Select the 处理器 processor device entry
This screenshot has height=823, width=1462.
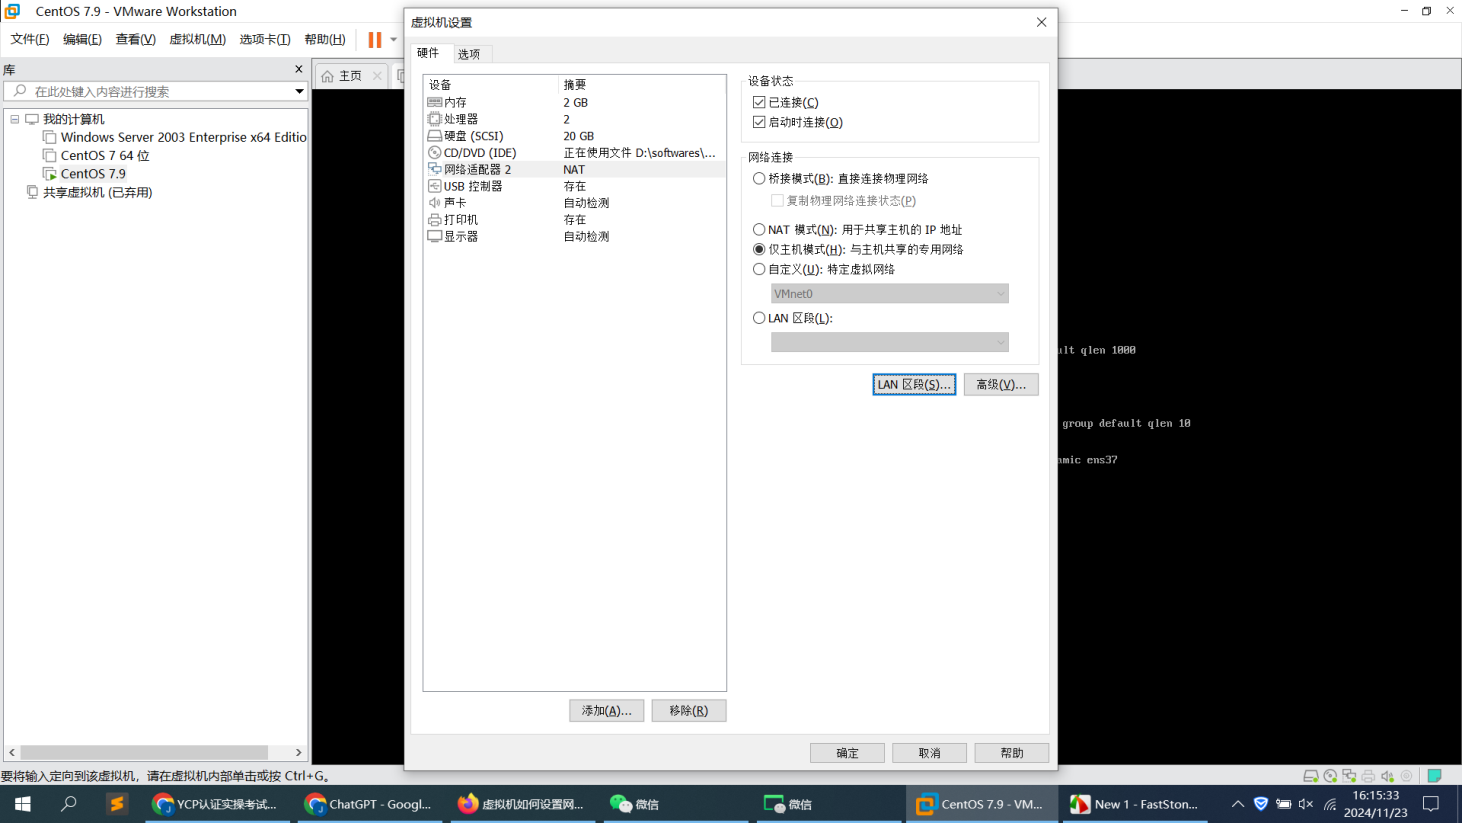coord(460,118)
